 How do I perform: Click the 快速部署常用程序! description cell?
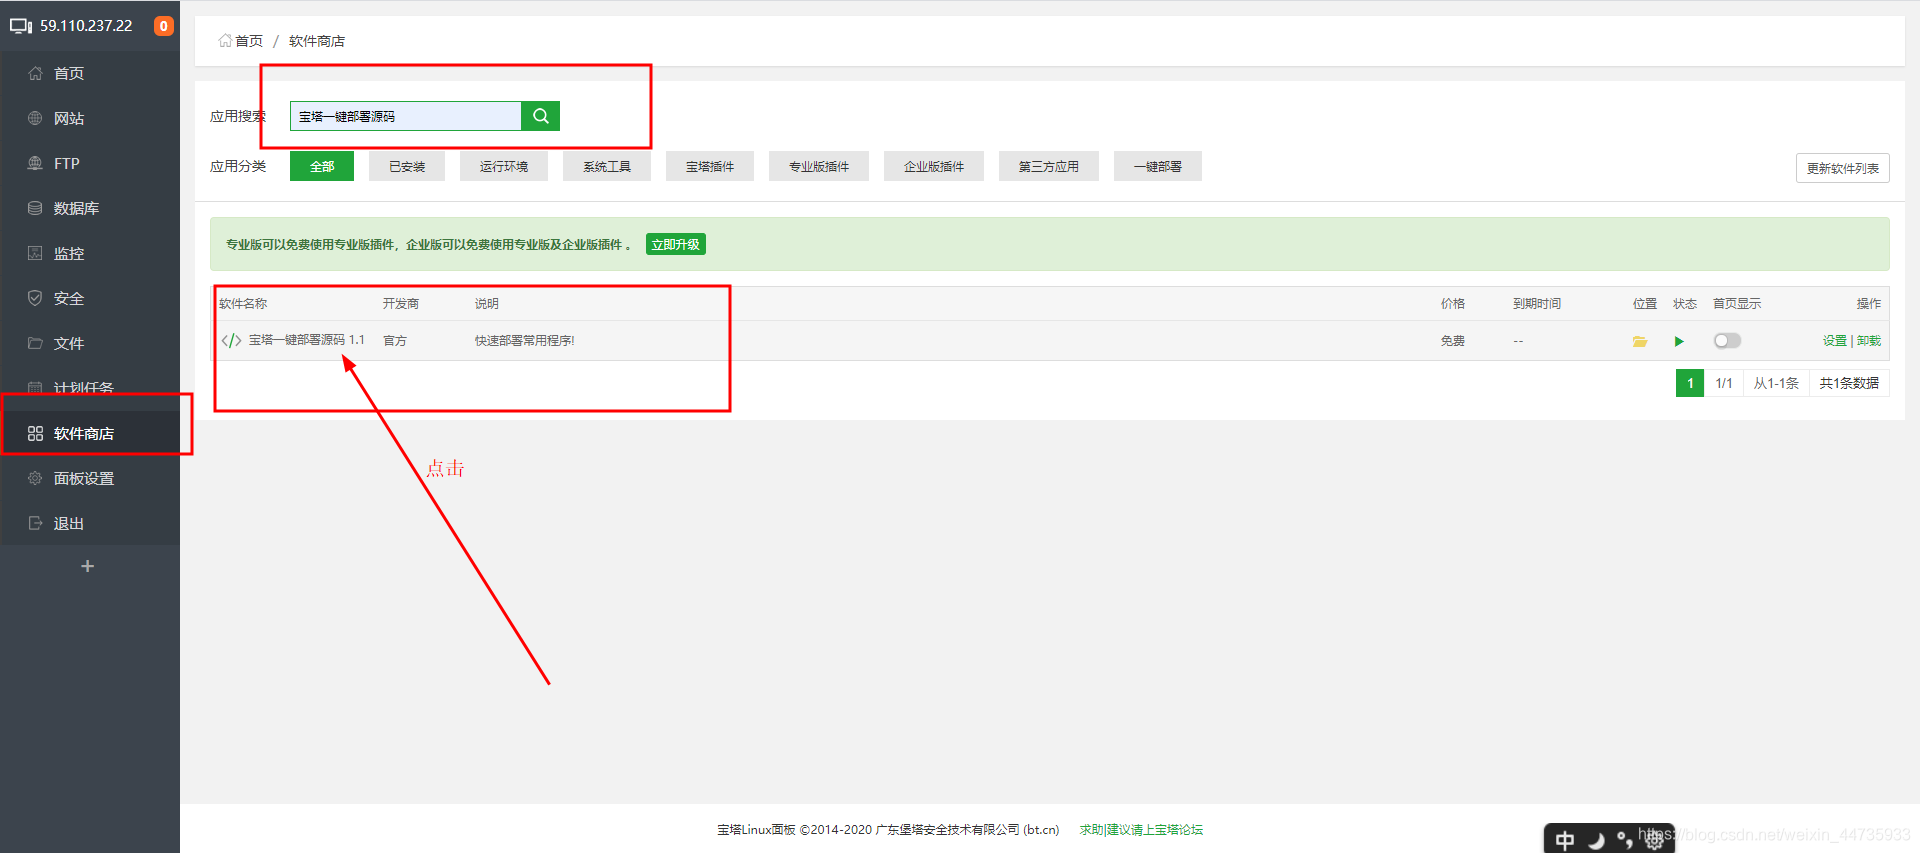point(525,341)
